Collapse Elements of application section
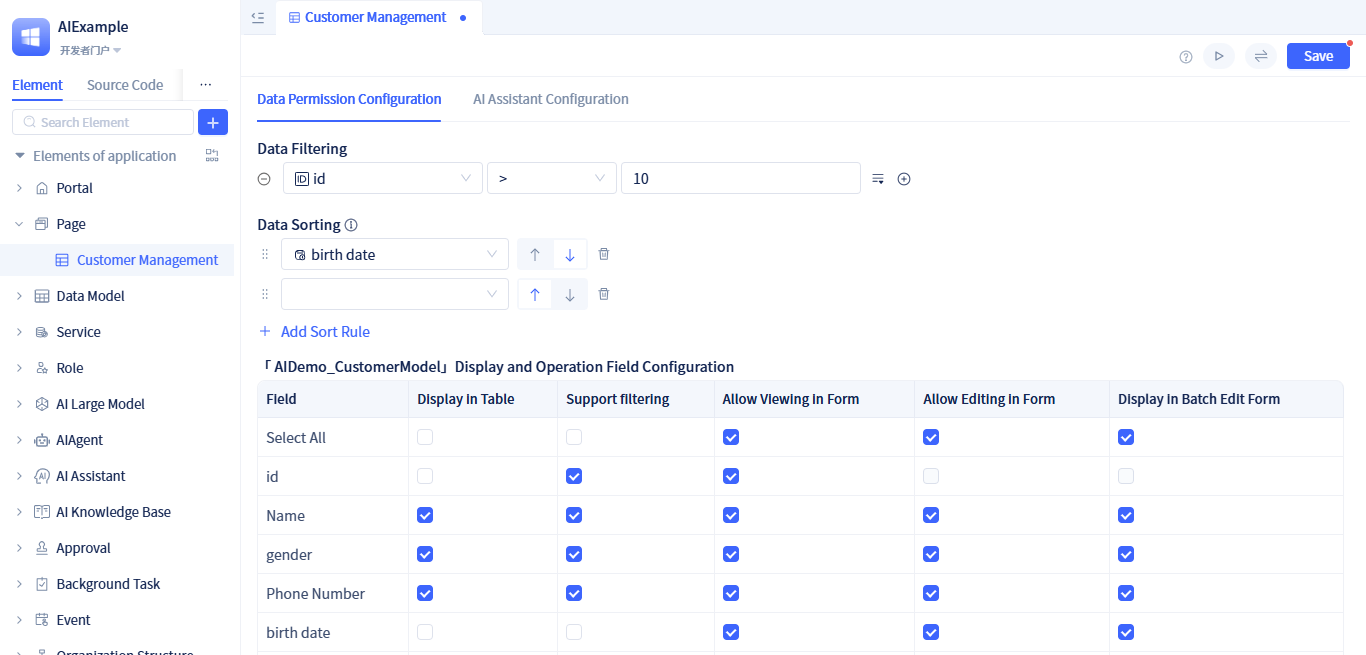This screenshot has width=1366, height=655. coord(19,156)
